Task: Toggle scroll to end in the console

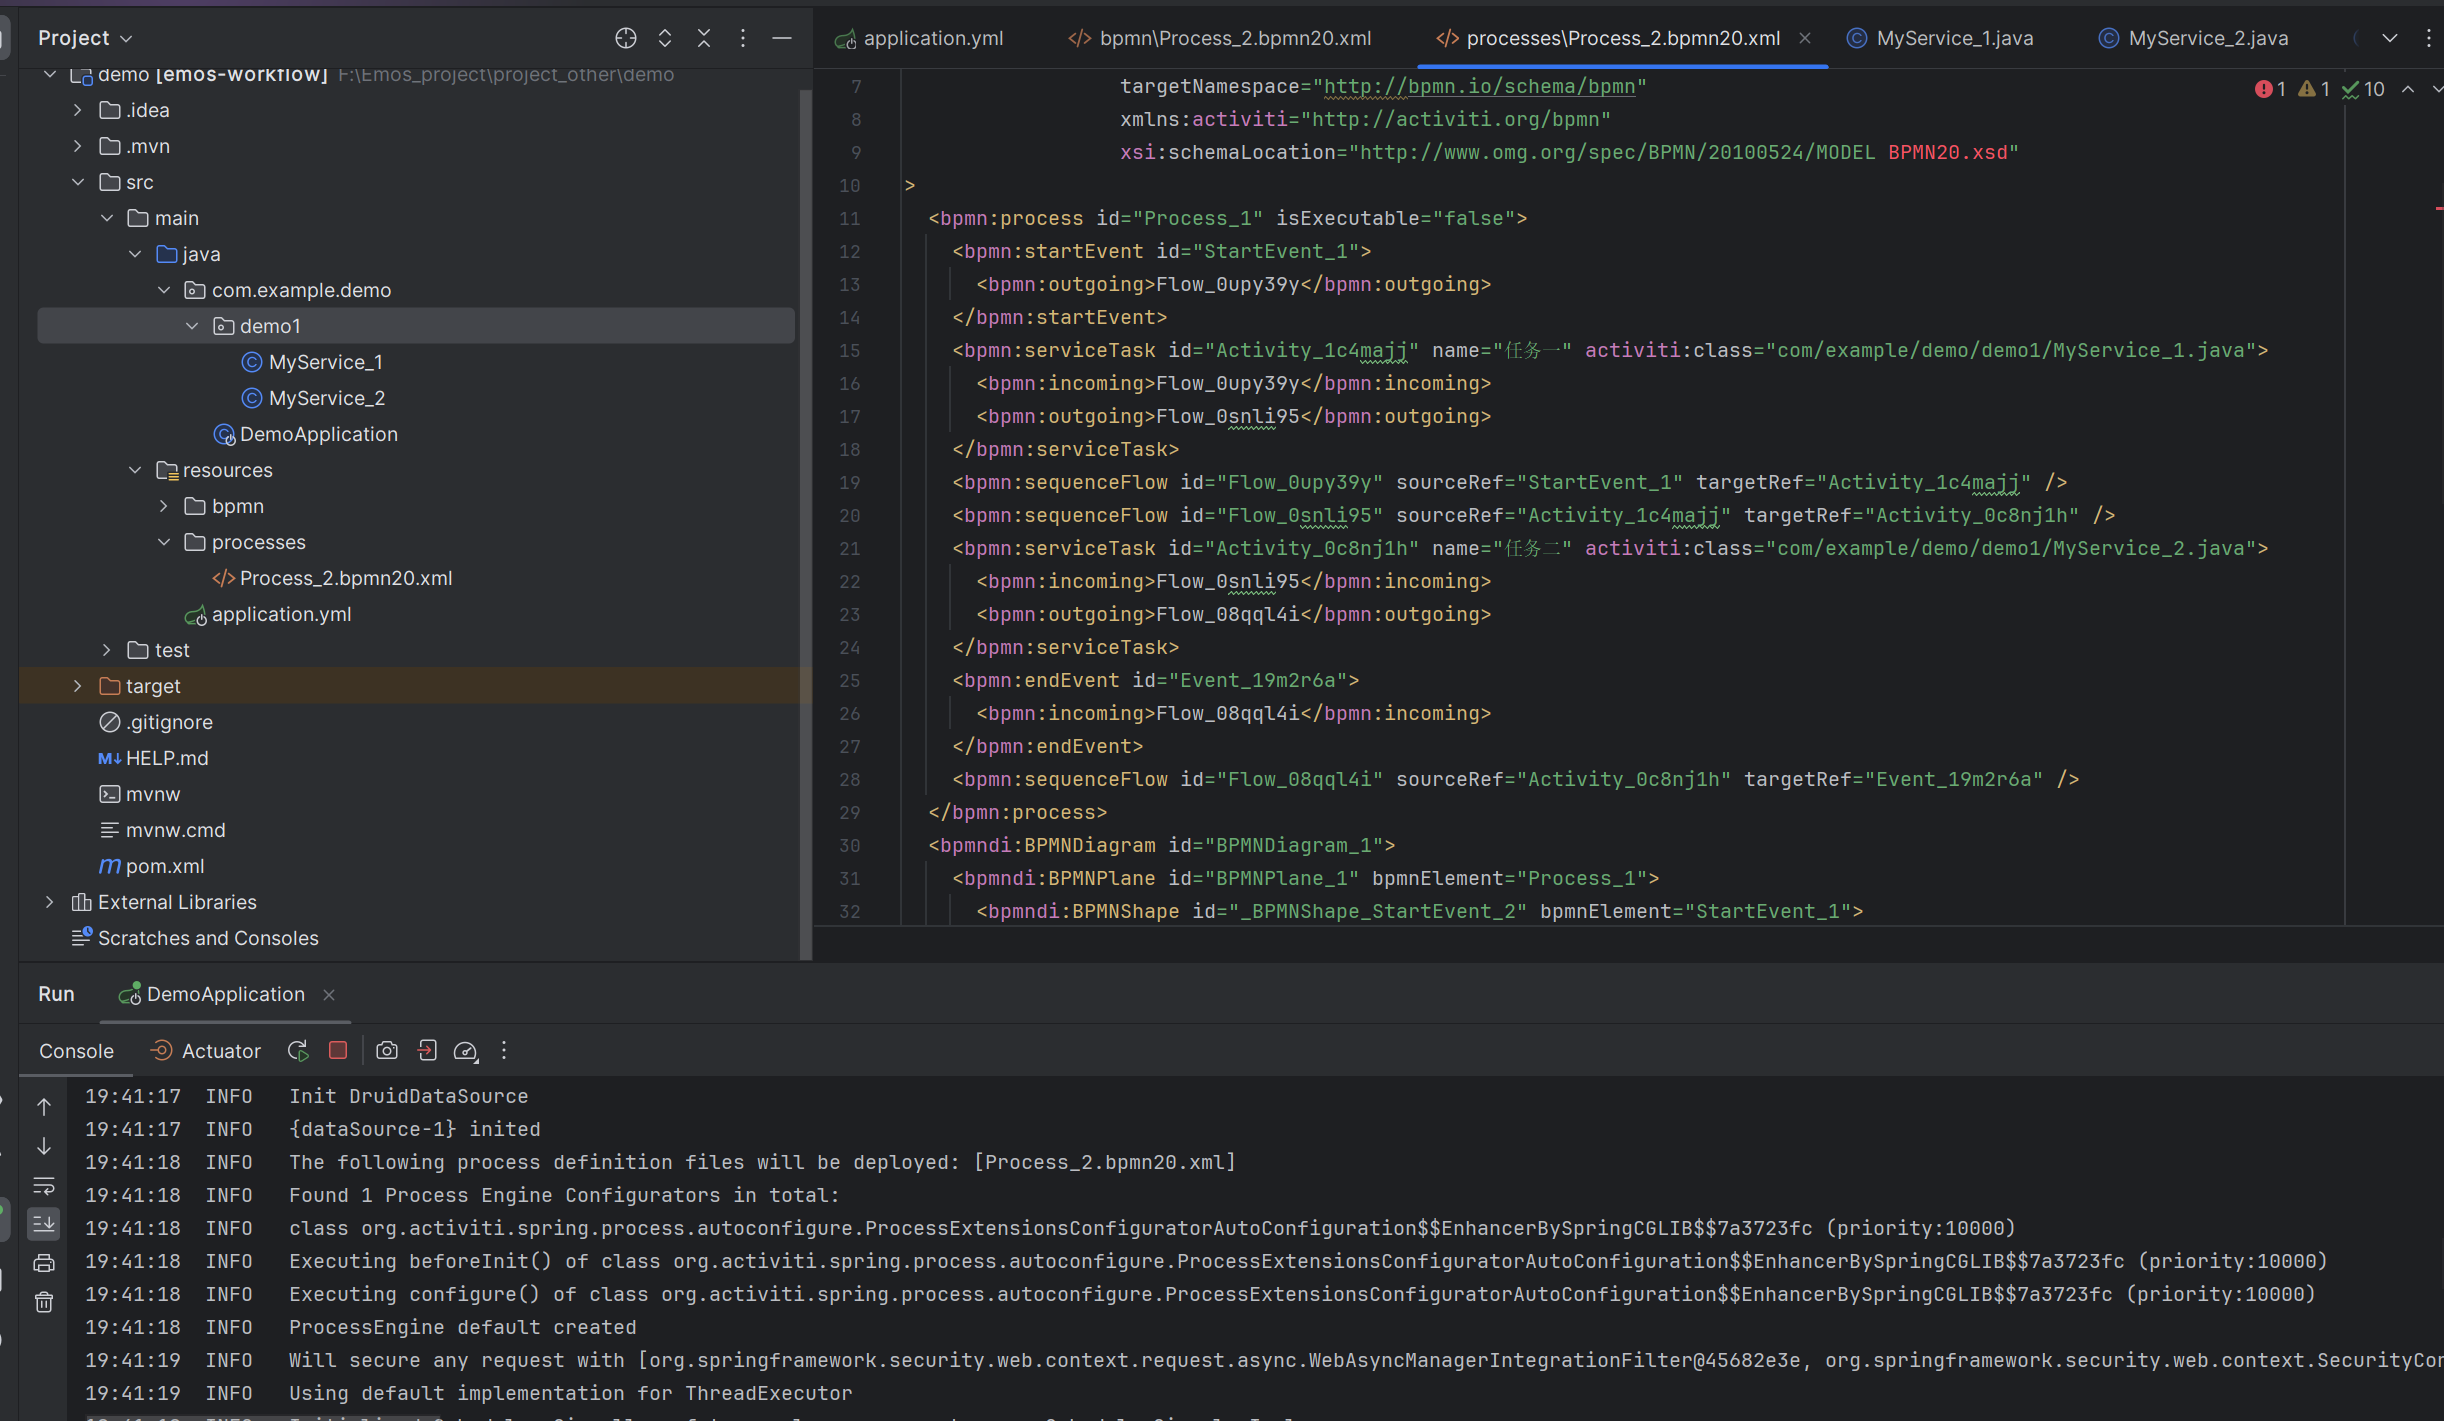Action: 44,1223
